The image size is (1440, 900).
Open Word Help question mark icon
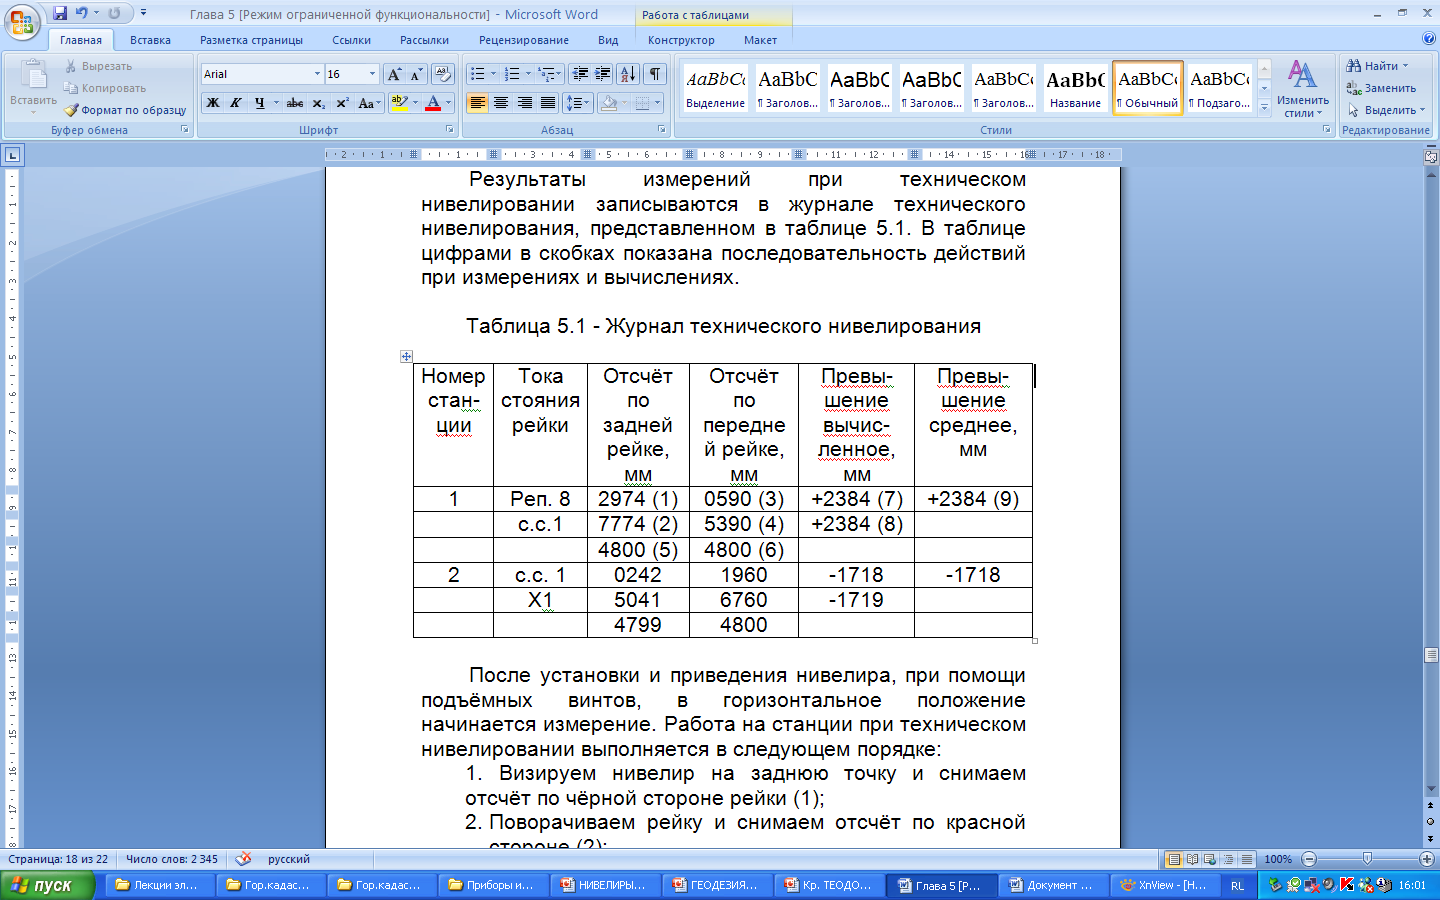(x=1428, y=39)
